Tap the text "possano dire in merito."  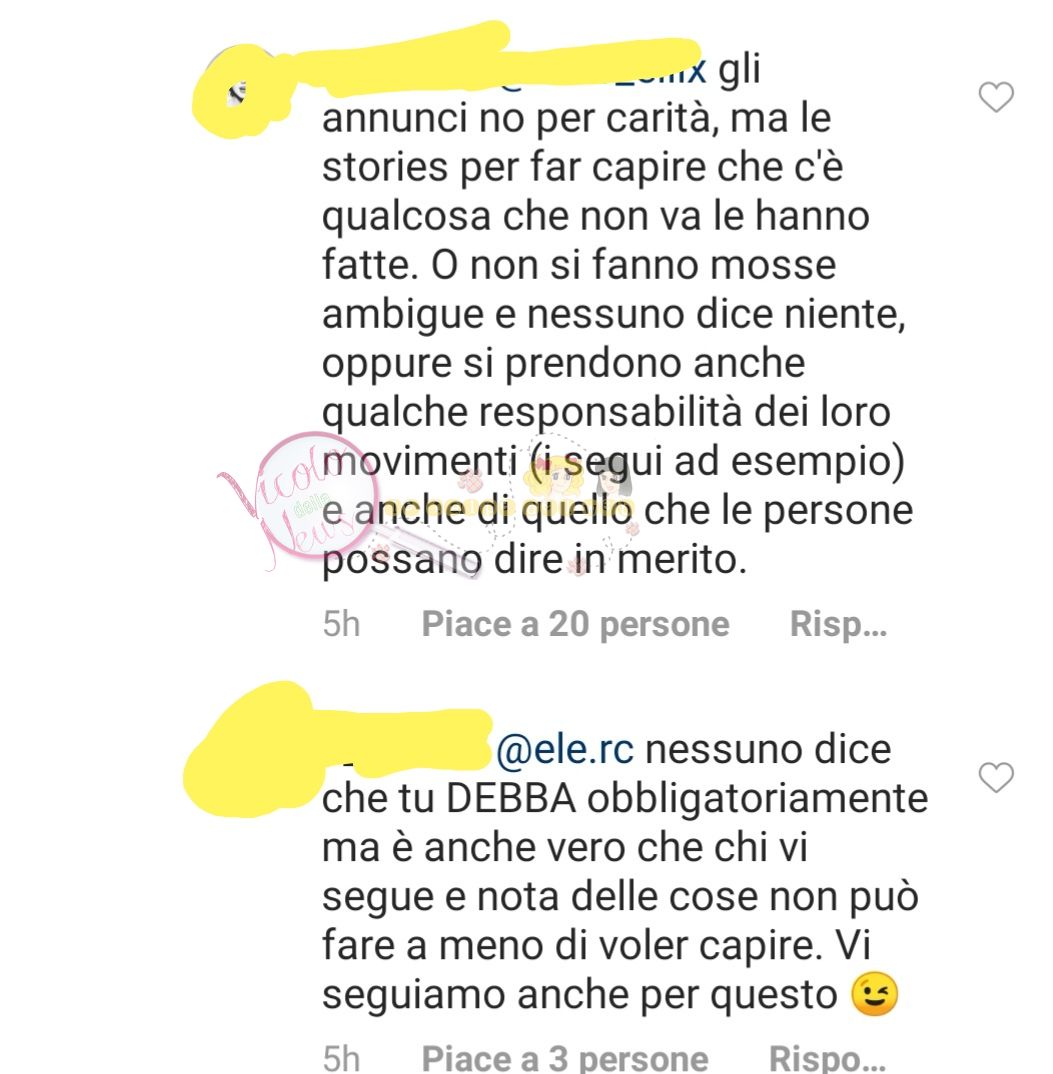534,560
